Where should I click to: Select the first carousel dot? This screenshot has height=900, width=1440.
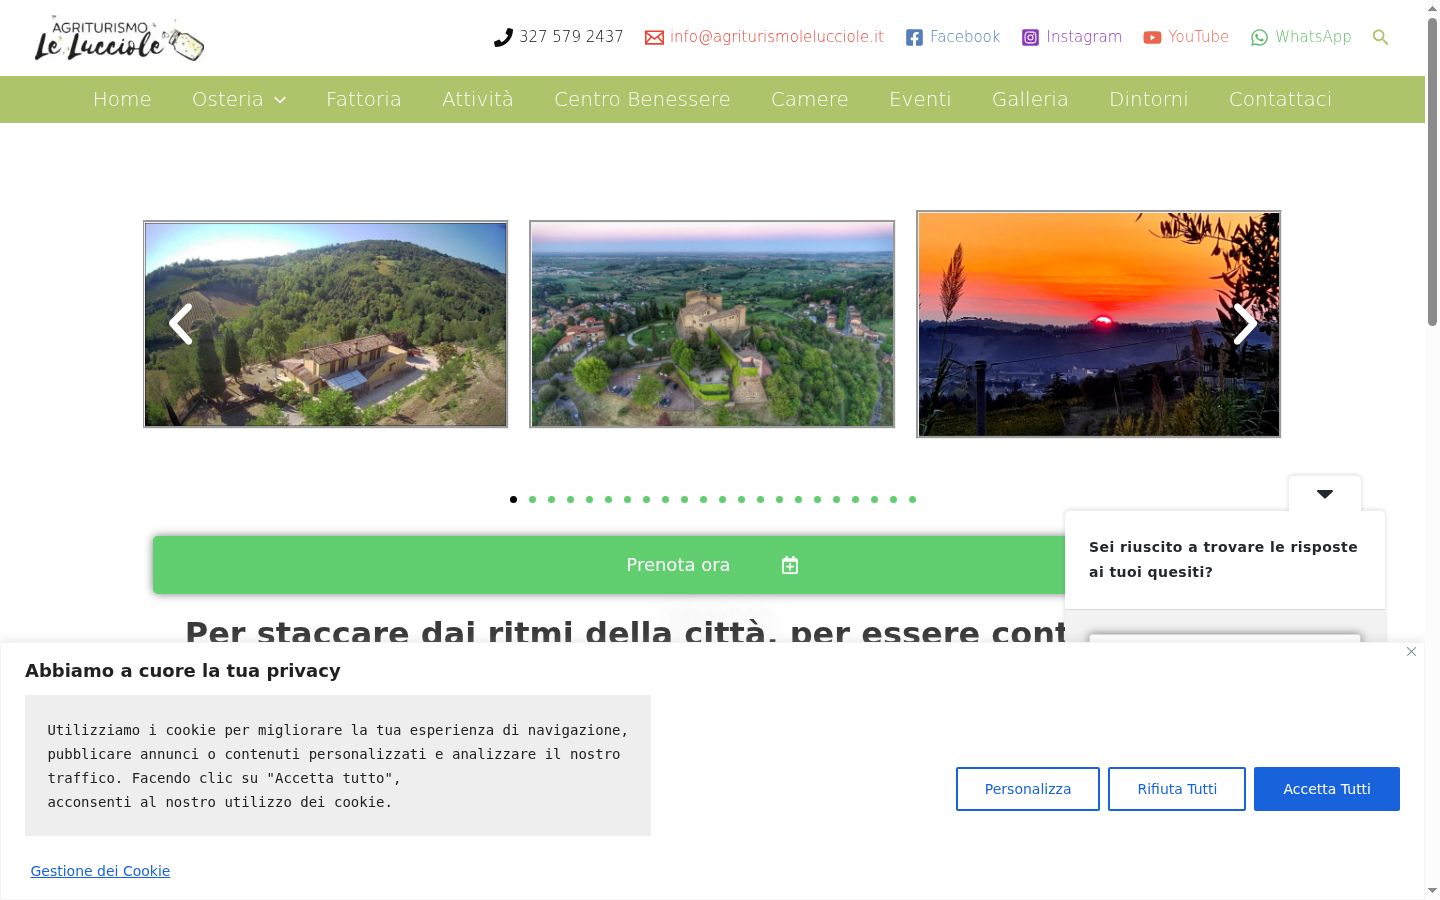click(x=513, y=499)
